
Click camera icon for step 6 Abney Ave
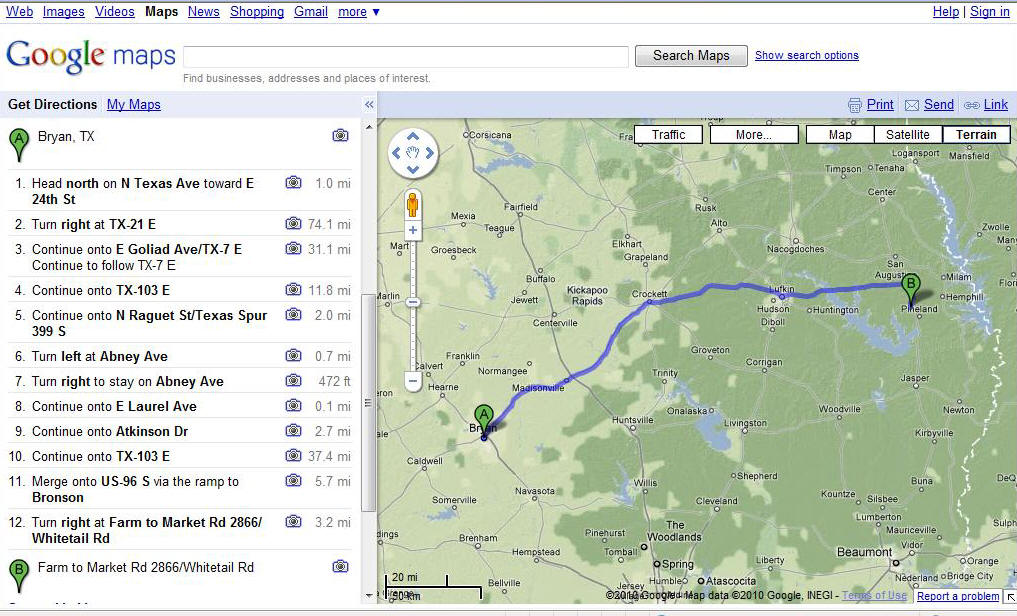294,355
